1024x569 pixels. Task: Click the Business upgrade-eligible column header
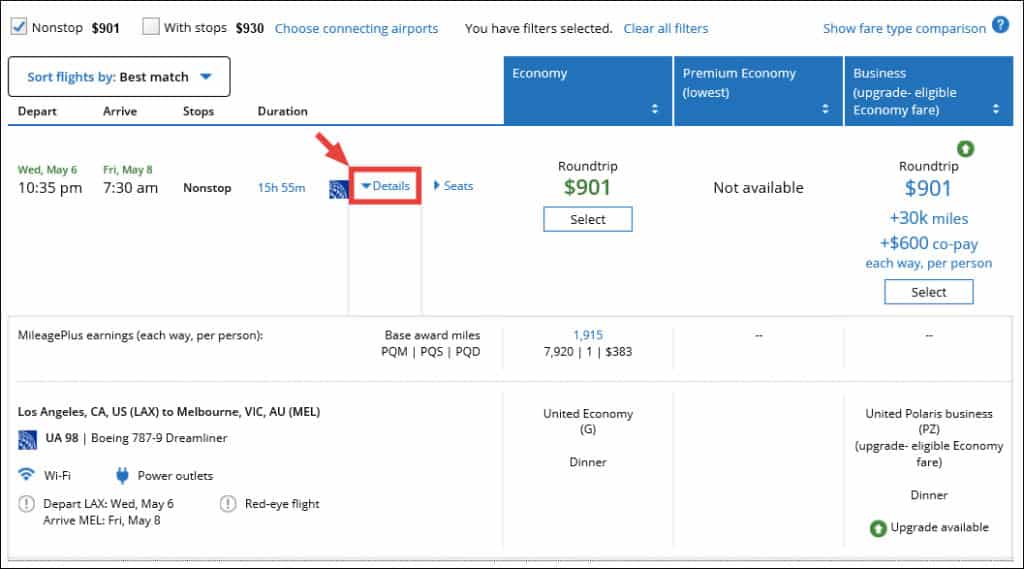[929, 91]
